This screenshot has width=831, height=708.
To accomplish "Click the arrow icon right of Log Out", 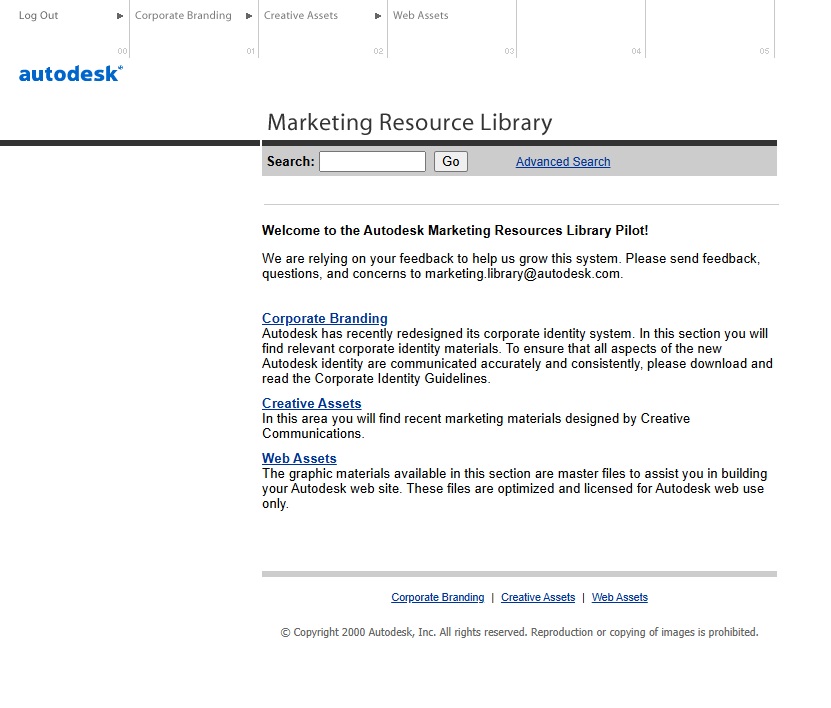I will click(x=121, y=16).
